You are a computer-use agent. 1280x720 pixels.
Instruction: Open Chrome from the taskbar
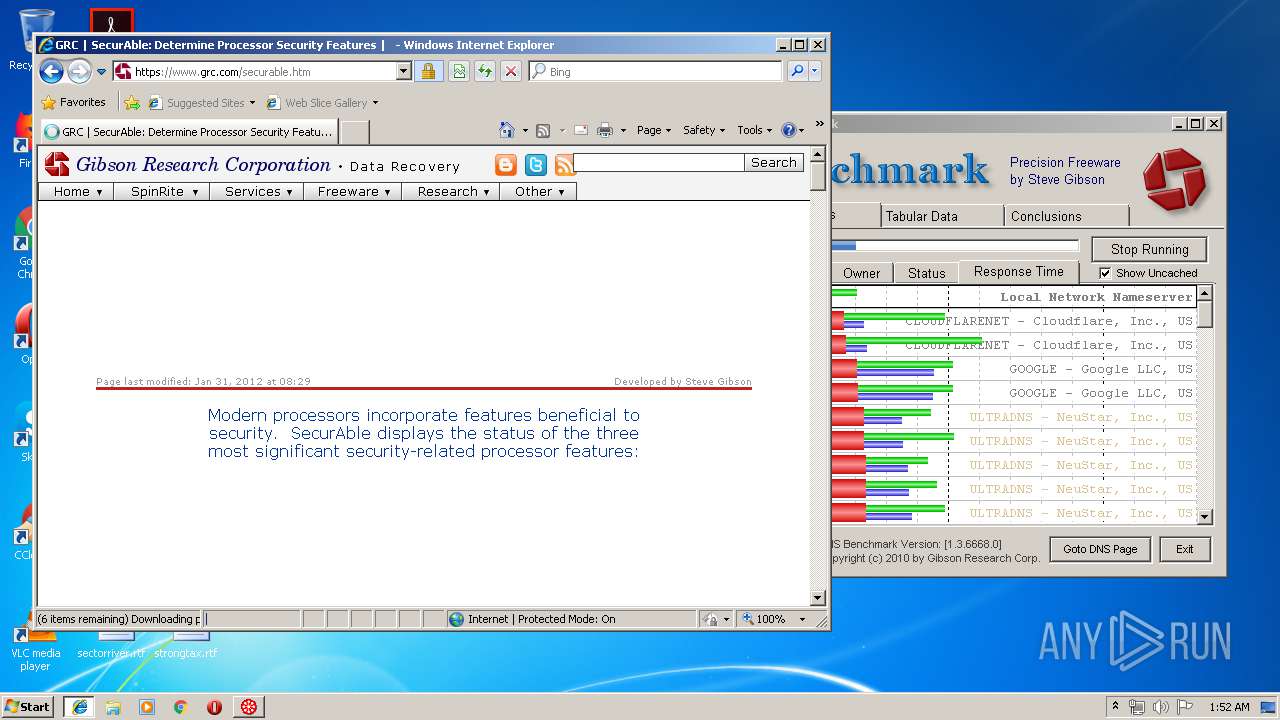180,706
